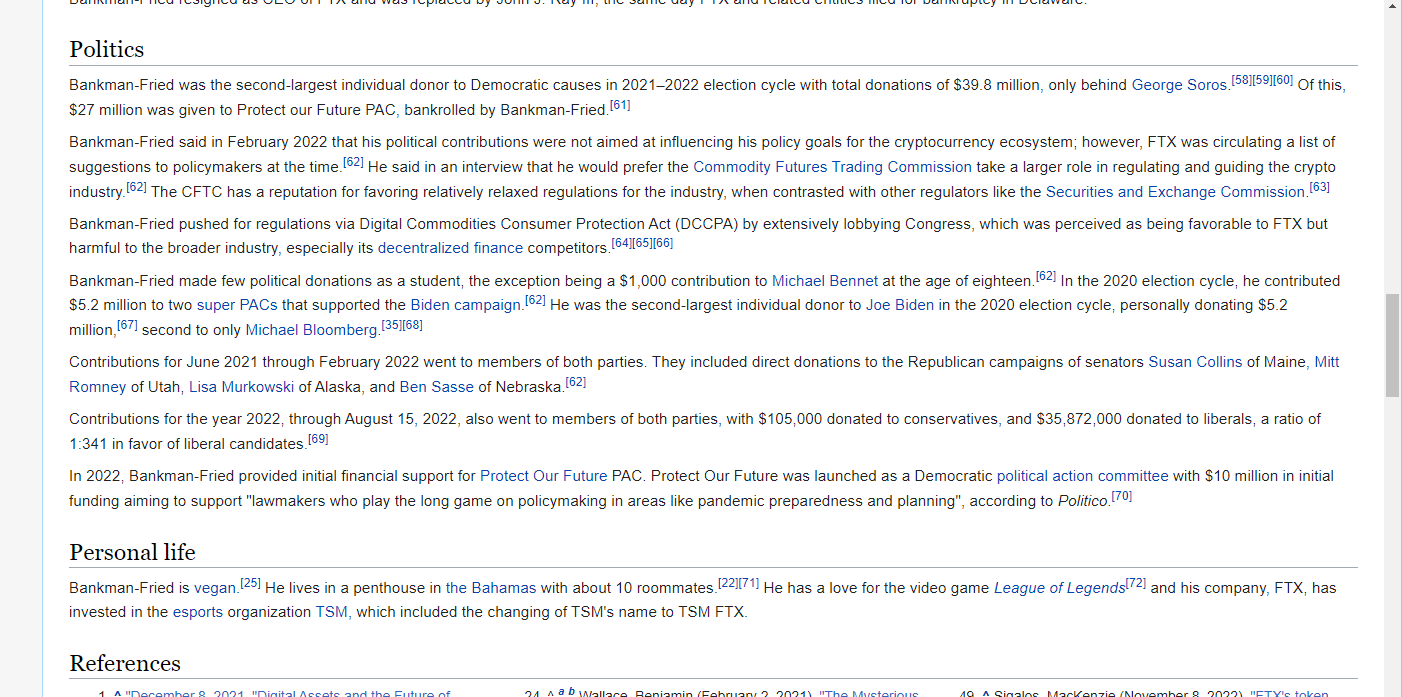Screen dimensions: 1402x697
Task: Open citation 70 after Politico
Action: click(1122, 496)
